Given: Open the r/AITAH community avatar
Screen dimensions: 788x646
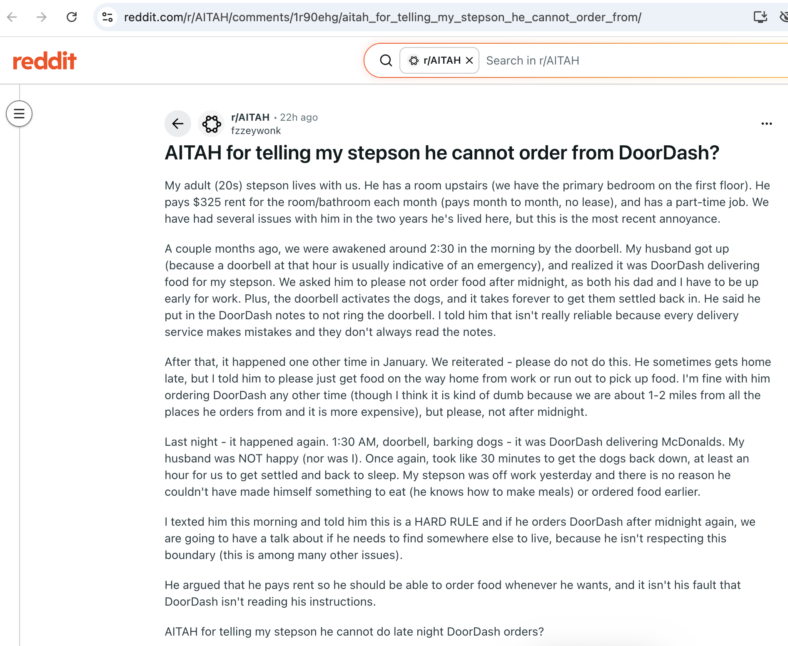Looking at the screenshot, I should 212,124.
